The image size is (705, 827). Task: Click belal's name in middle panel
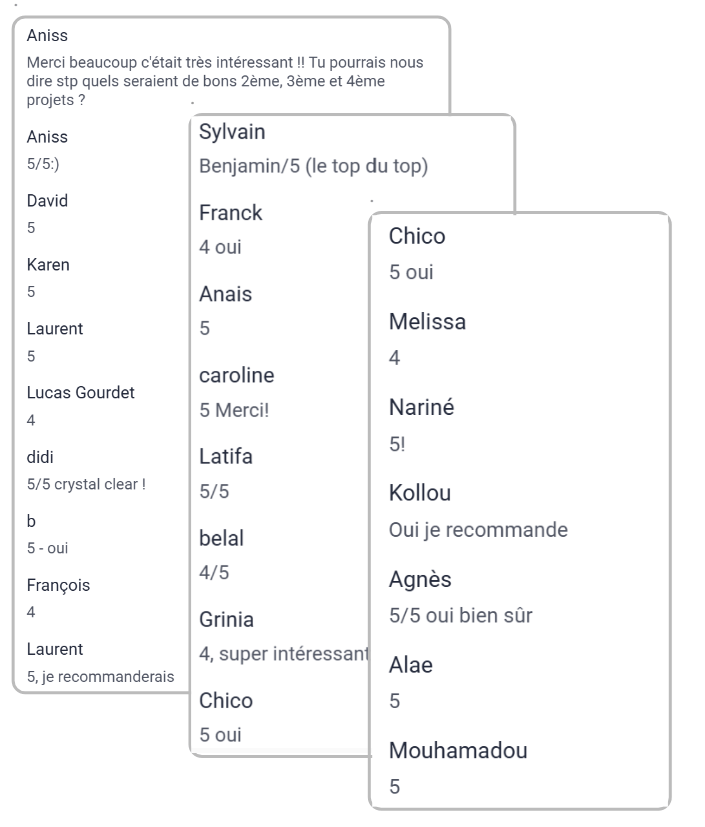221,538
